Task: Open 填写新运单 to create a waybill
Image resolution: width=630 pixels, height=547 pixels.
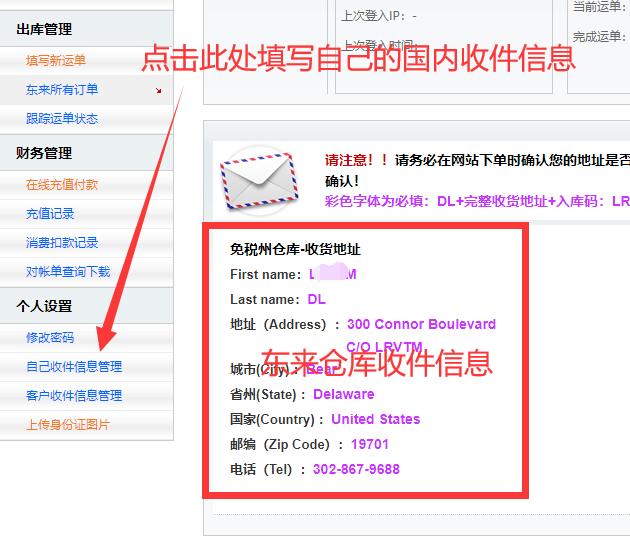Action: coord(56,61)
